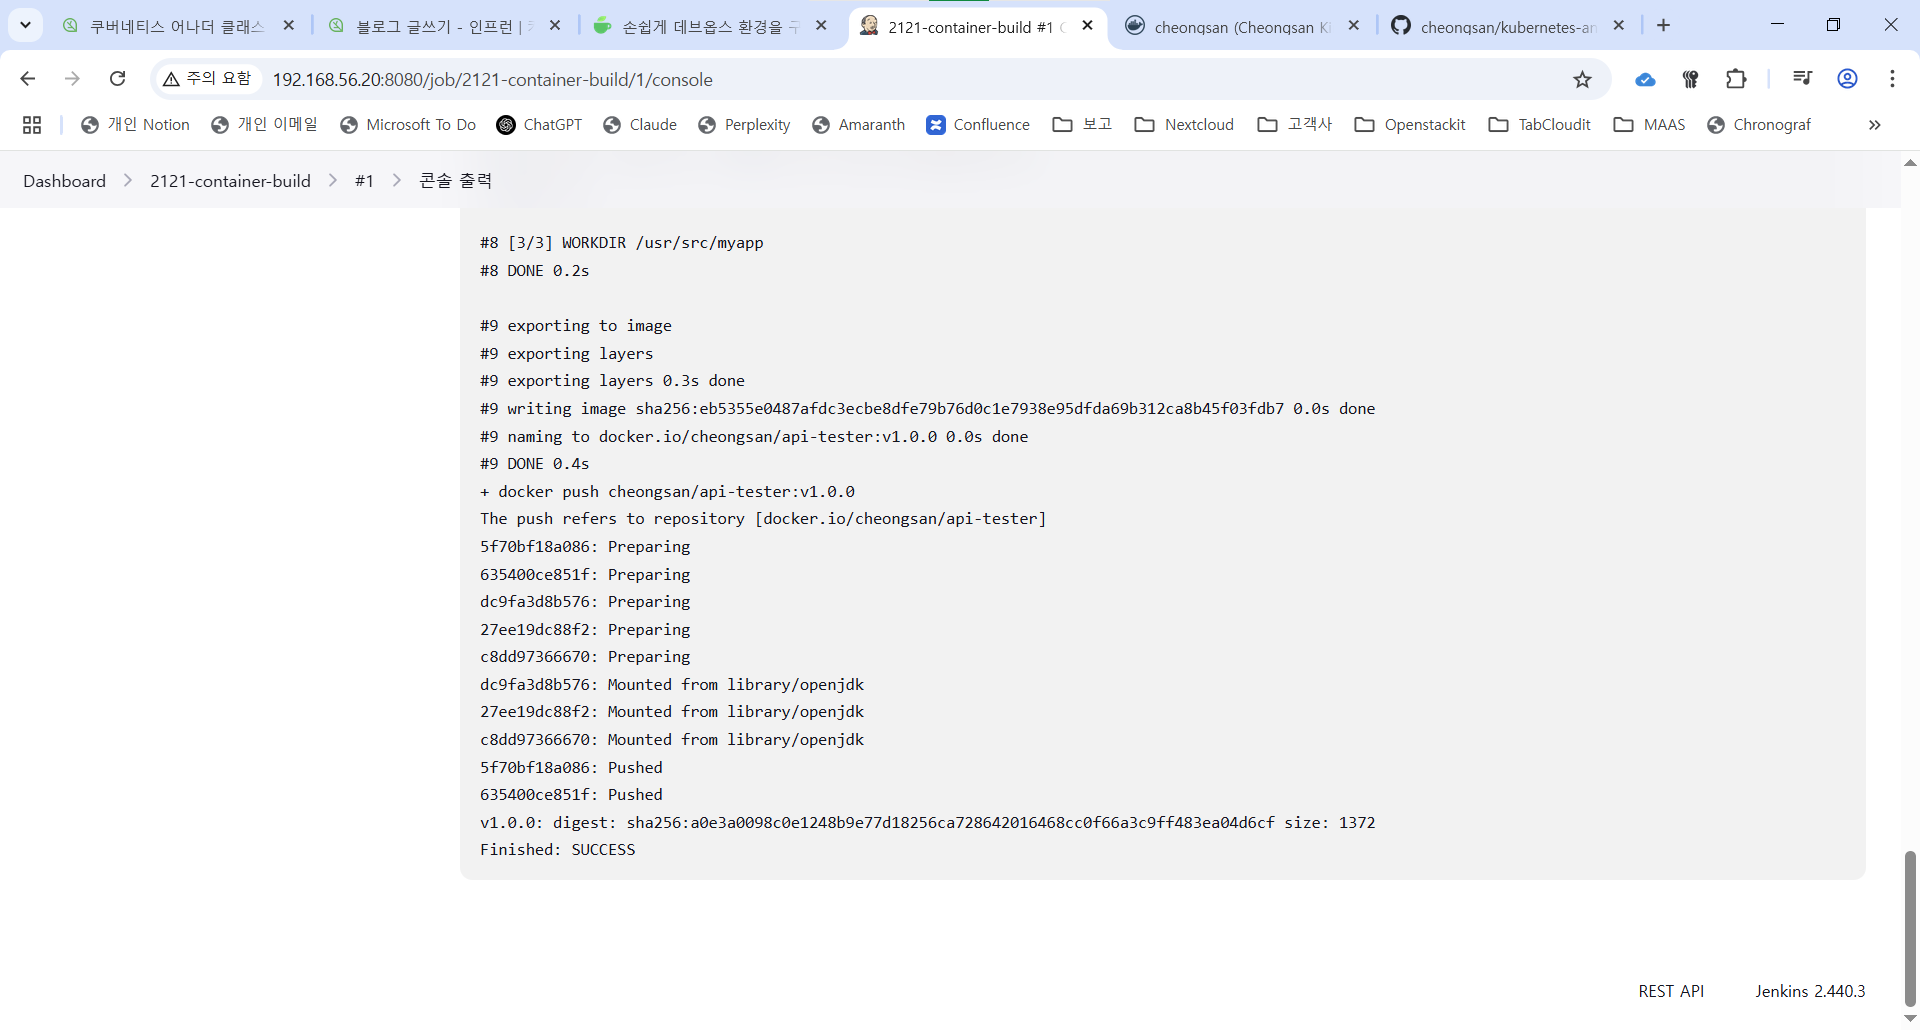Switch to the cheongsan/kubernetes GitHub tab
The image size is (1920, 1030).
1509,26
